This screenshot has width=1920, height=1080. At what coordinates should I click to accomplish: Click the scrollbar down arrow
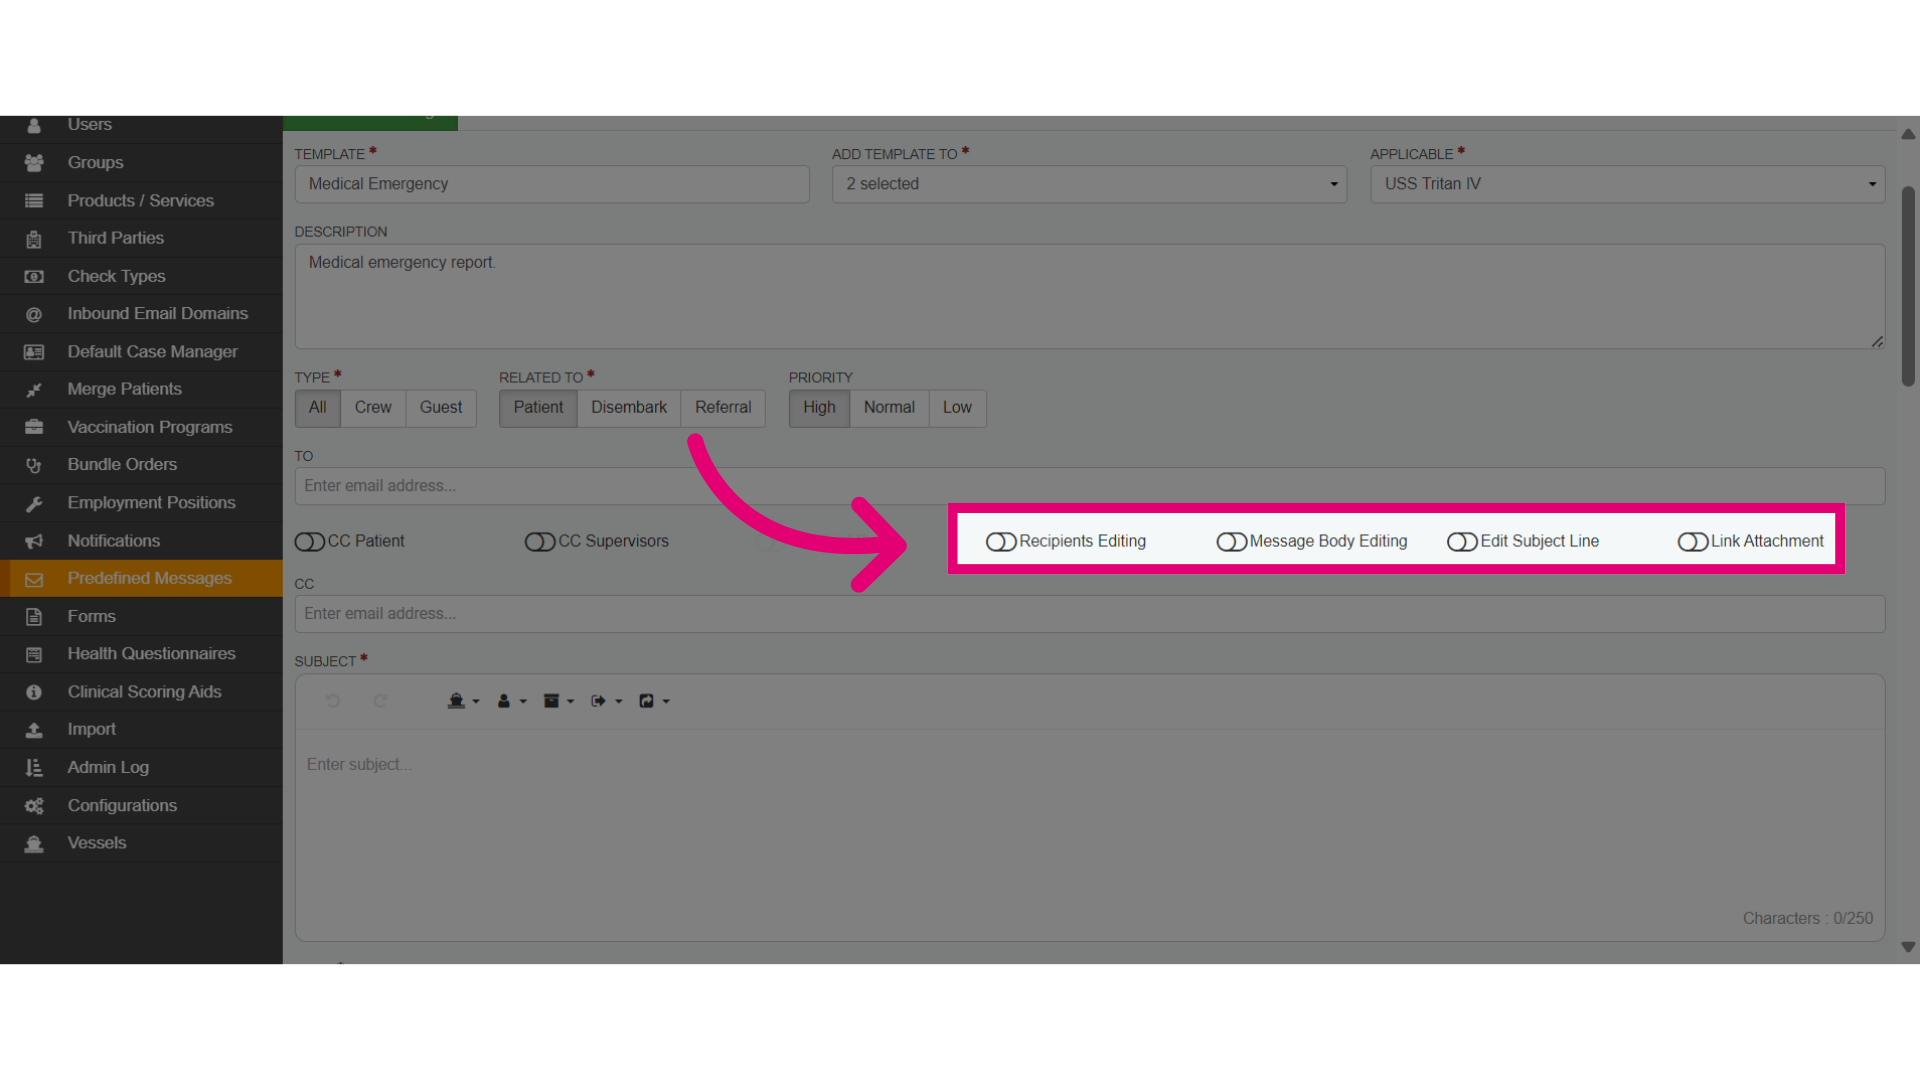pos(1908,947)
